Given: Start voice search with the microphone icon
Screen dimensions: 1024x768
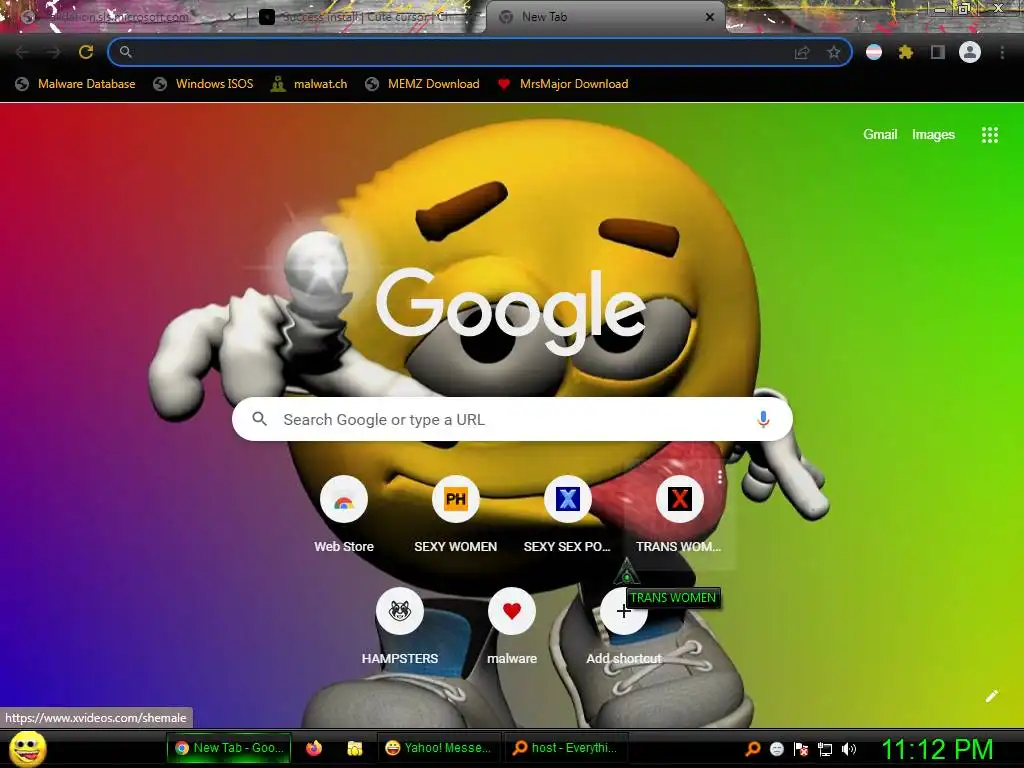Looking at the screenshot, I should 763,419.
